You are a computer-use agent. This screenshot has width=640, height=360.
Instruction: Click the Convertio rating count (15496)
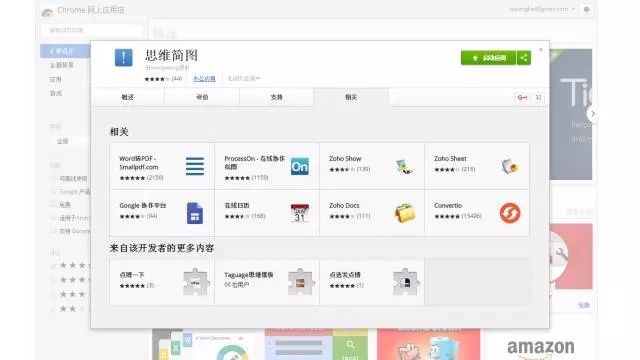(x=471, y=216)
